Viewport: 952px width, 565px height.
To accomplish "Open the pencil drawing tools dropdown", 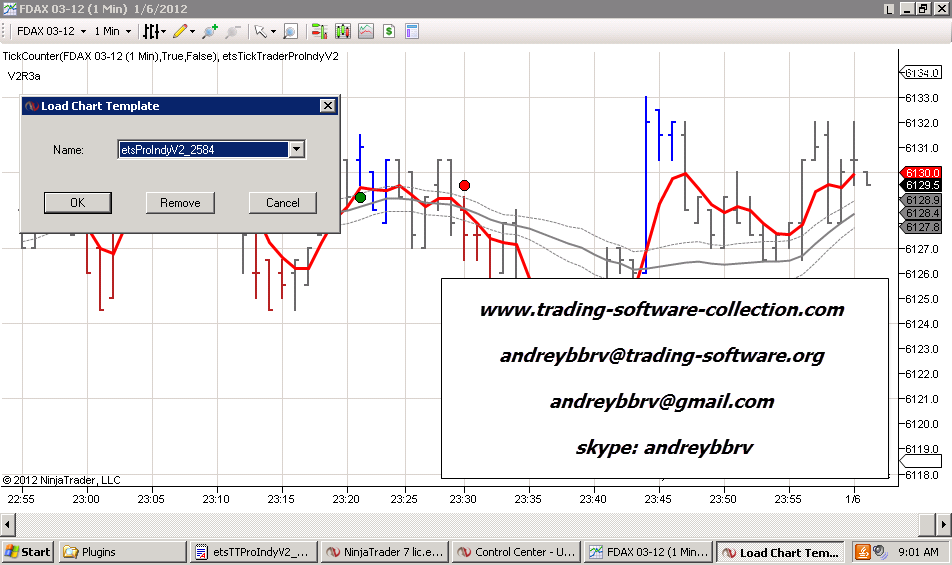I will [x=183, y=31].
